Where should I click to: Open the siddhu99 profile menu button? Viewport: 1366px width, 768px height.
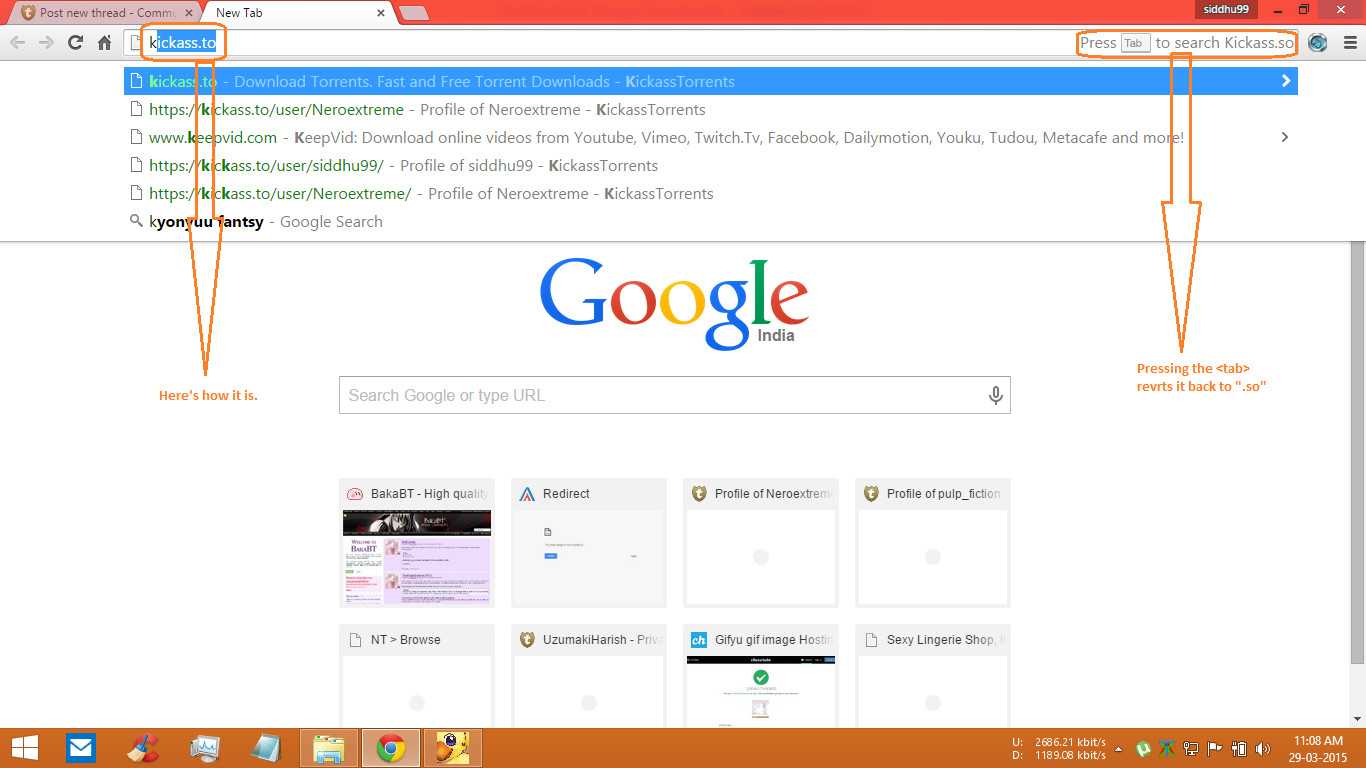click(1226, 9)
